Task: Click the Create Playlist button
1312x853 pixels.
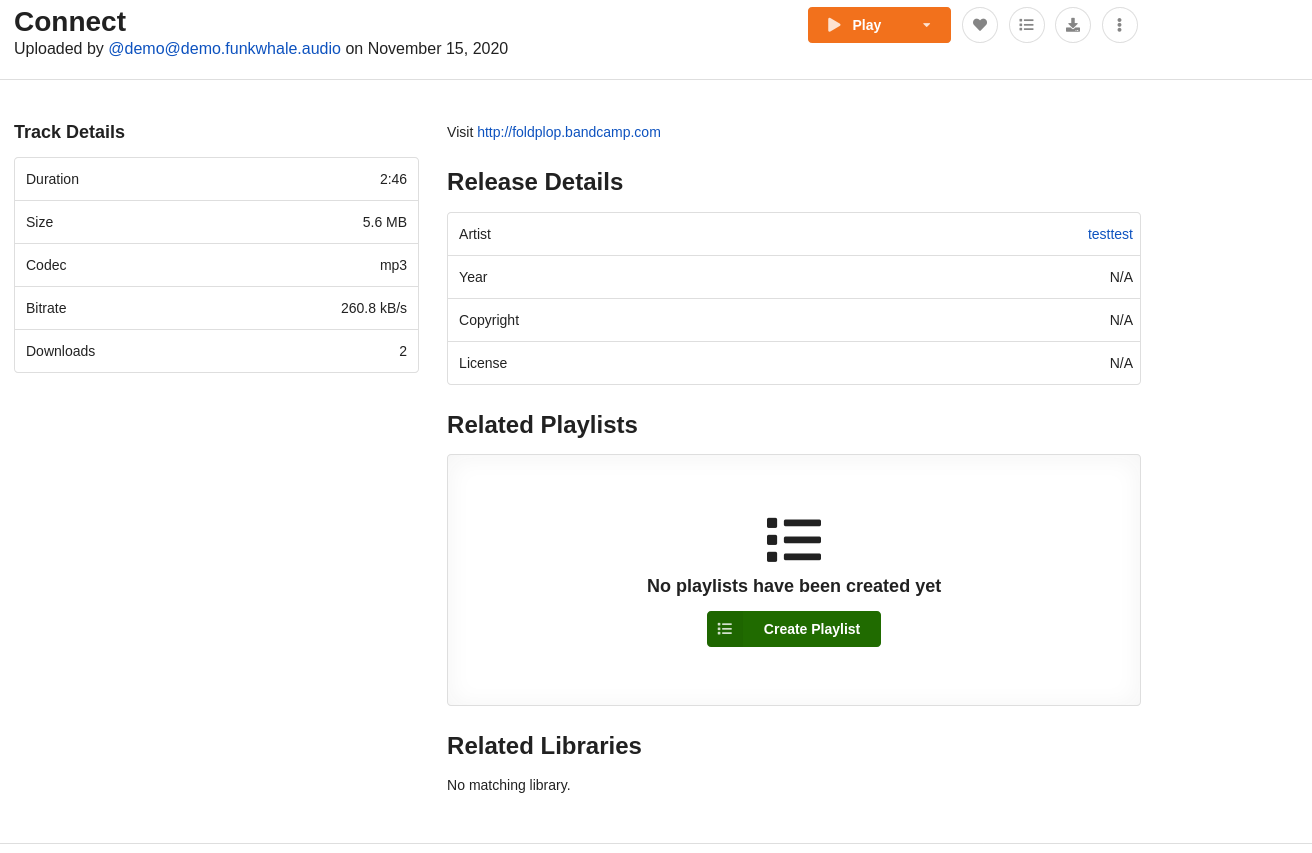Action: tap(794, 629)
